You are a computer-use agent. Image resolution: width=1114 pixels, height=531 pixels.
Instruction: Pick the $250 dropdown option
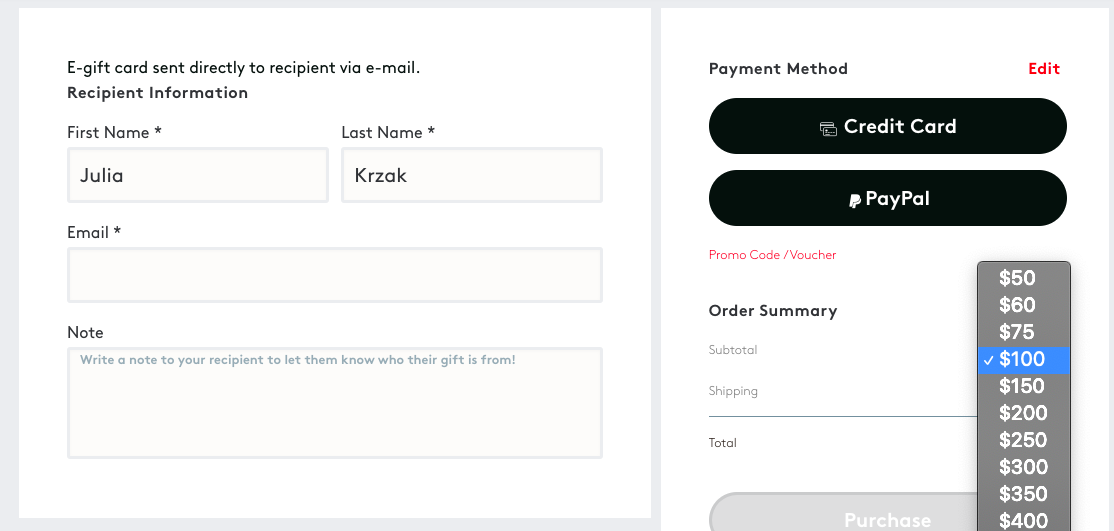[1023, 440]
